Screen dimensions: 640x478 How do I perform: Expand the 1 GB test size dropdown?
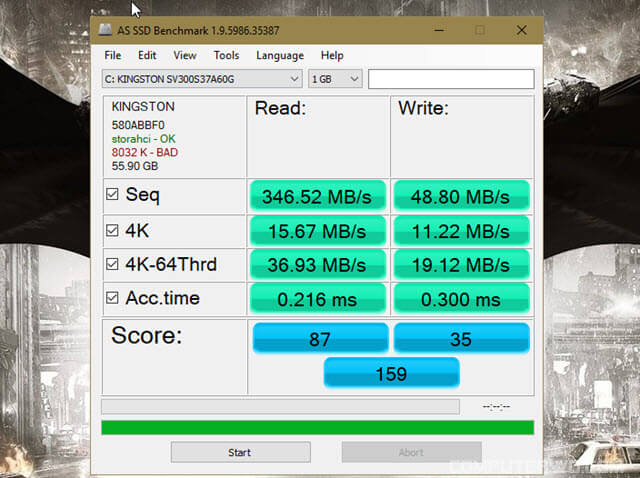tap(335, 78)
